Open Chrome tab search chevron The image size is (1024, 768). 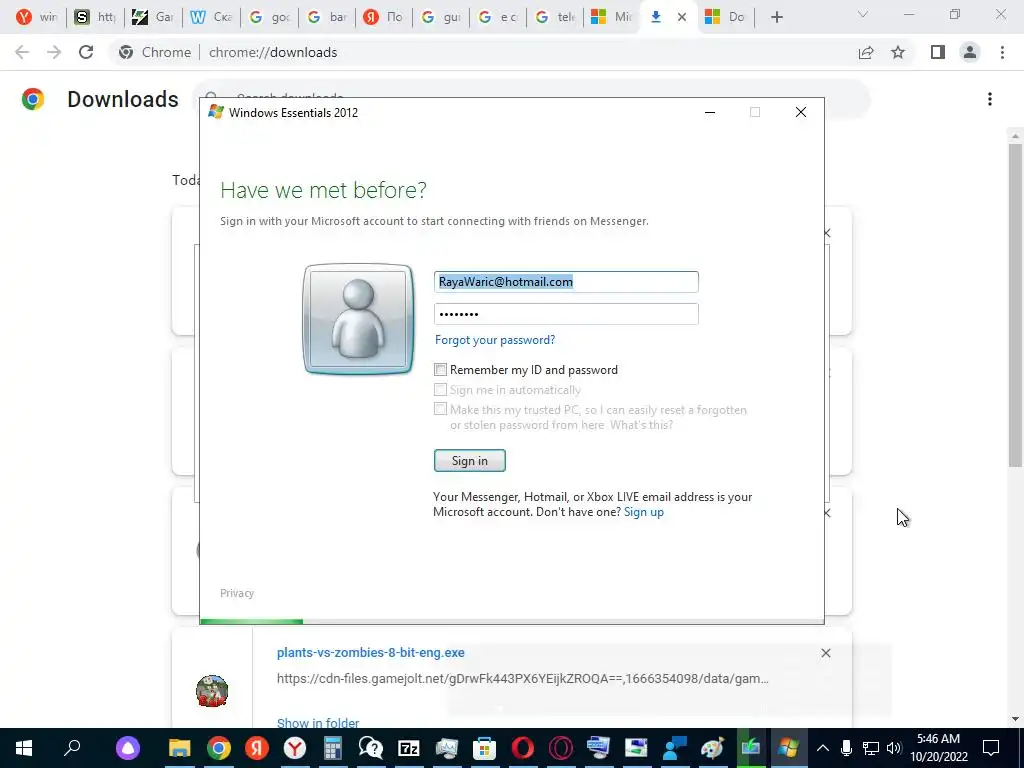coord(863,14)
